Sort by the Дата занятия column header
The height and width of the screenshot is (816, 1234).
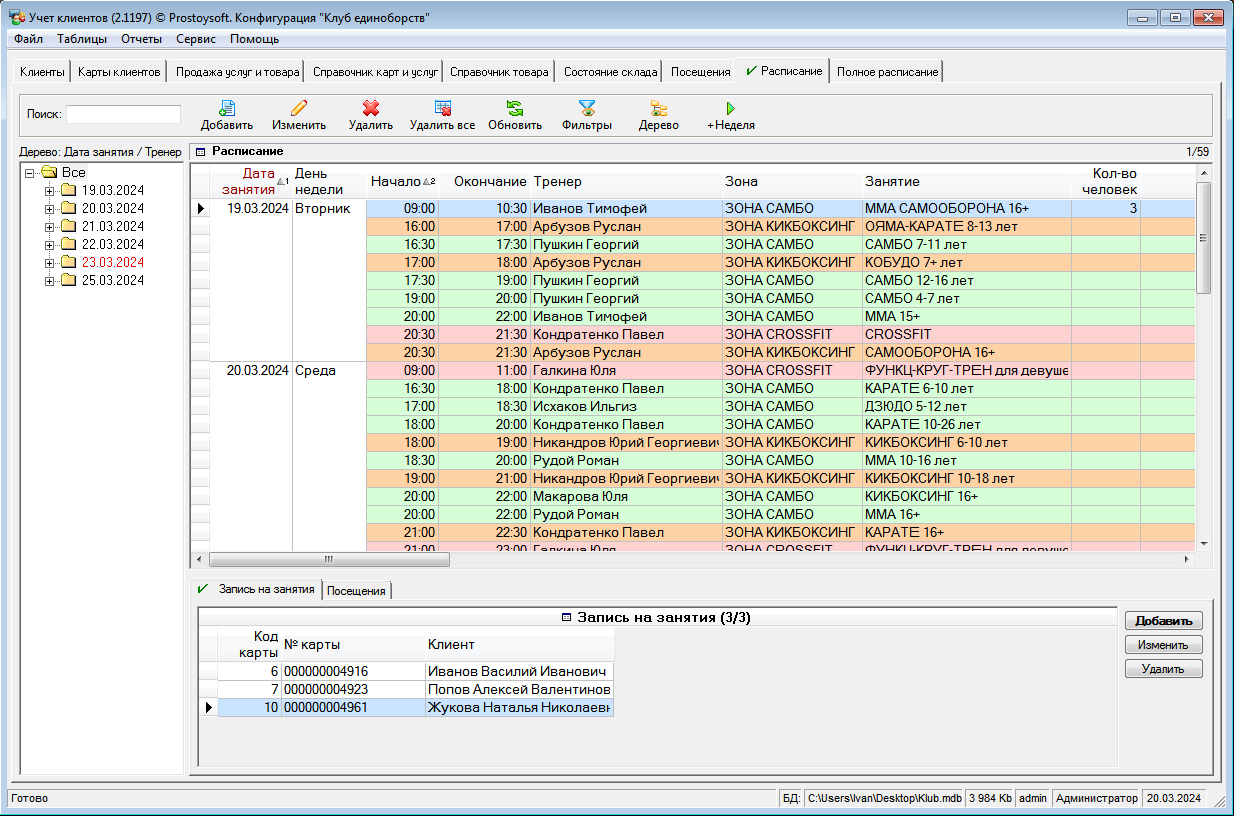(251, 181)
